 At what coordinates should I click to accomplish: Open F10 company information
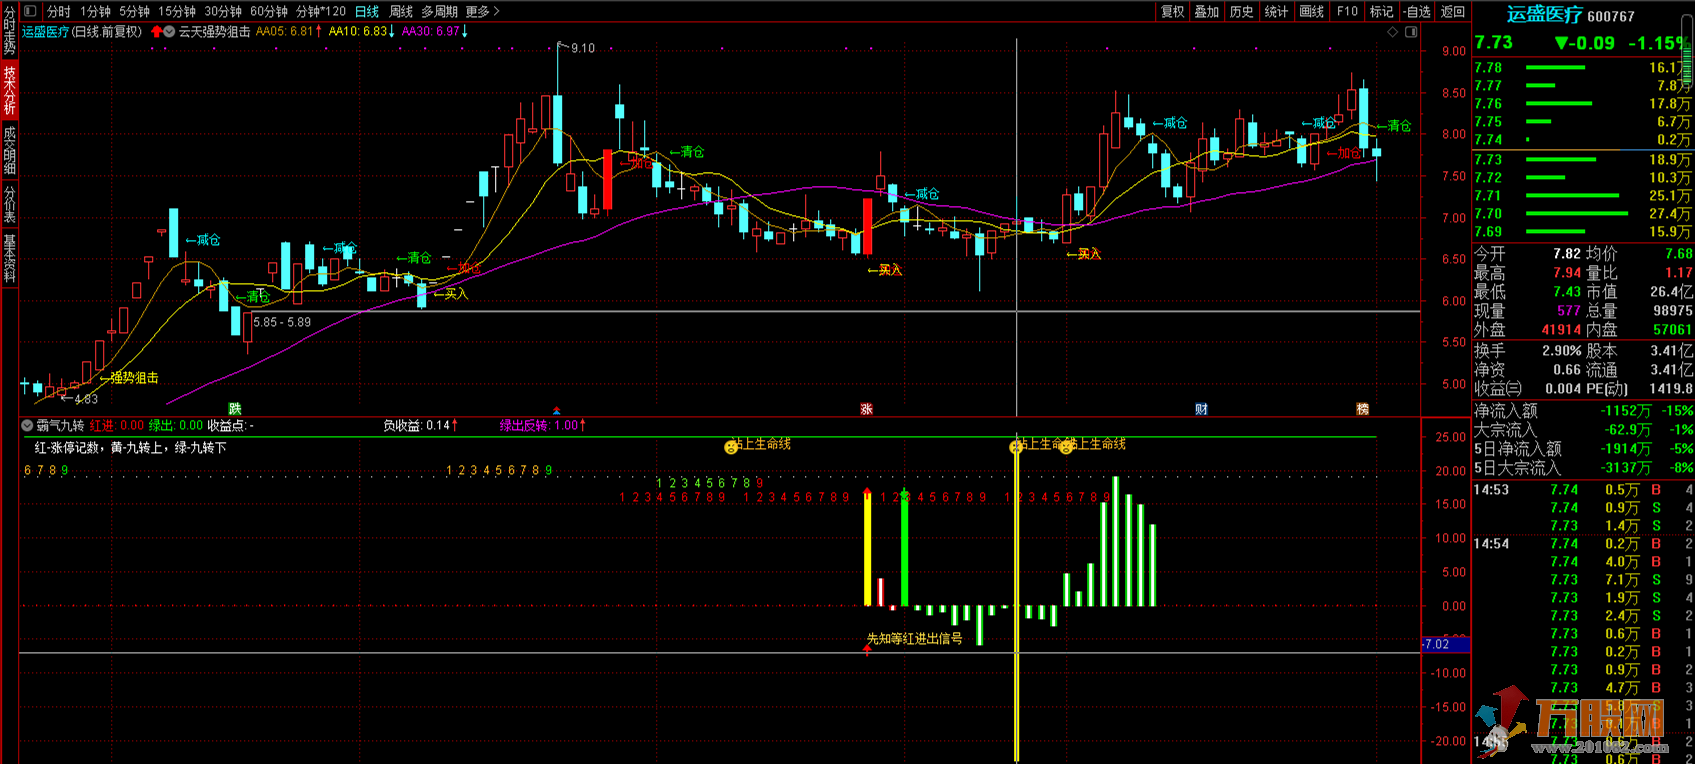[x=1347, y=11]
